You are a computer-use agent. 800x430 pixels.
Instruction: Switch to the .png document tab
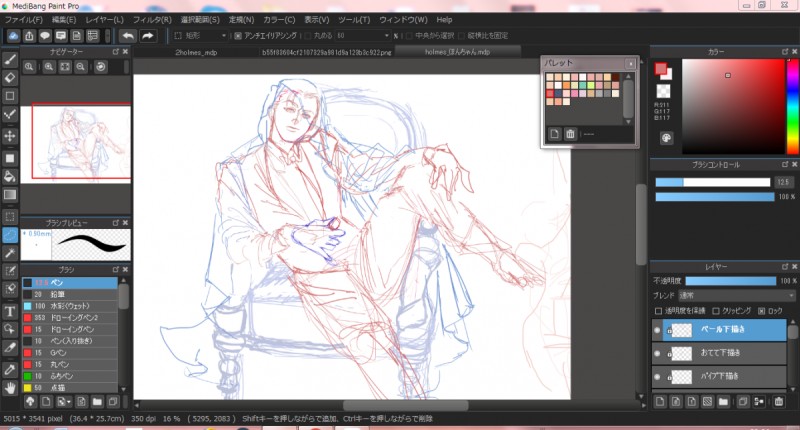pos(327,52)
